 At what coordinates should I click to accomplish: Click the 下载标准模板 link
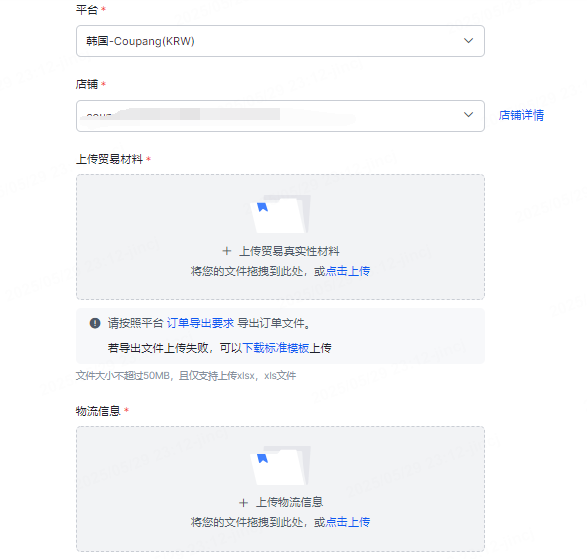(276, 348)
